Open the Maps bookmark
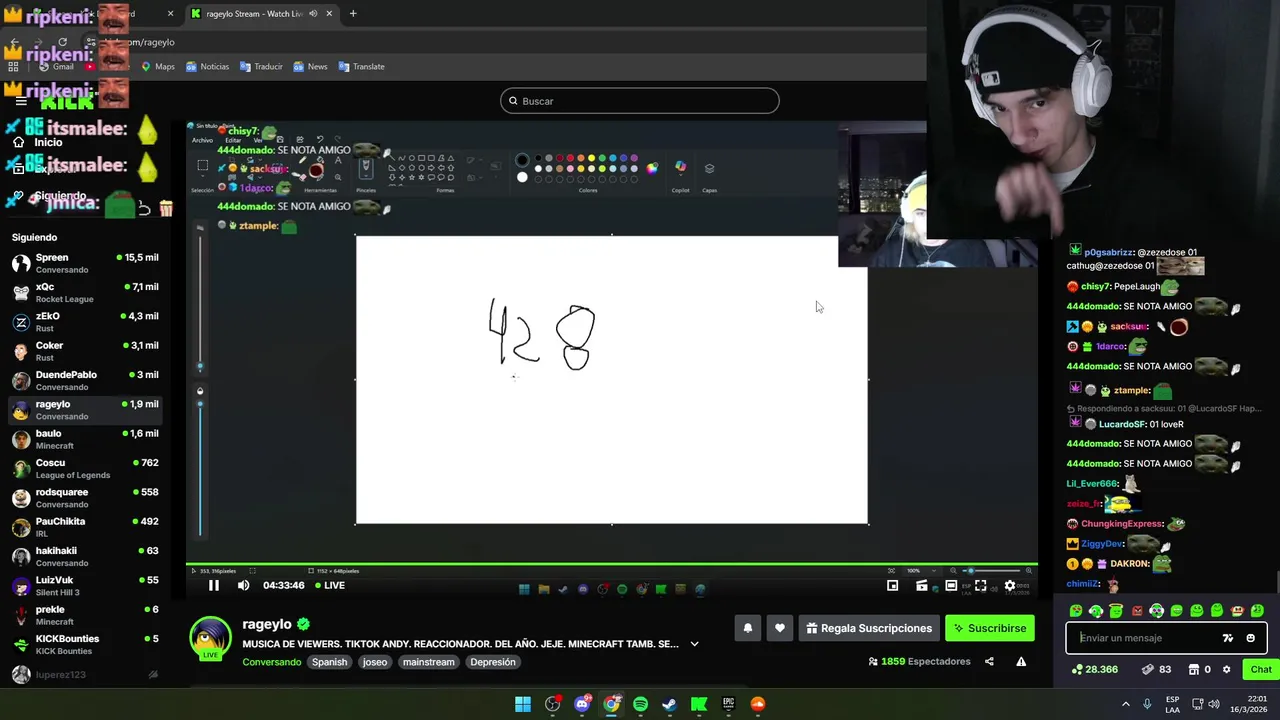The height and width of the screenshot is (720, 1280). coord(157,67)
